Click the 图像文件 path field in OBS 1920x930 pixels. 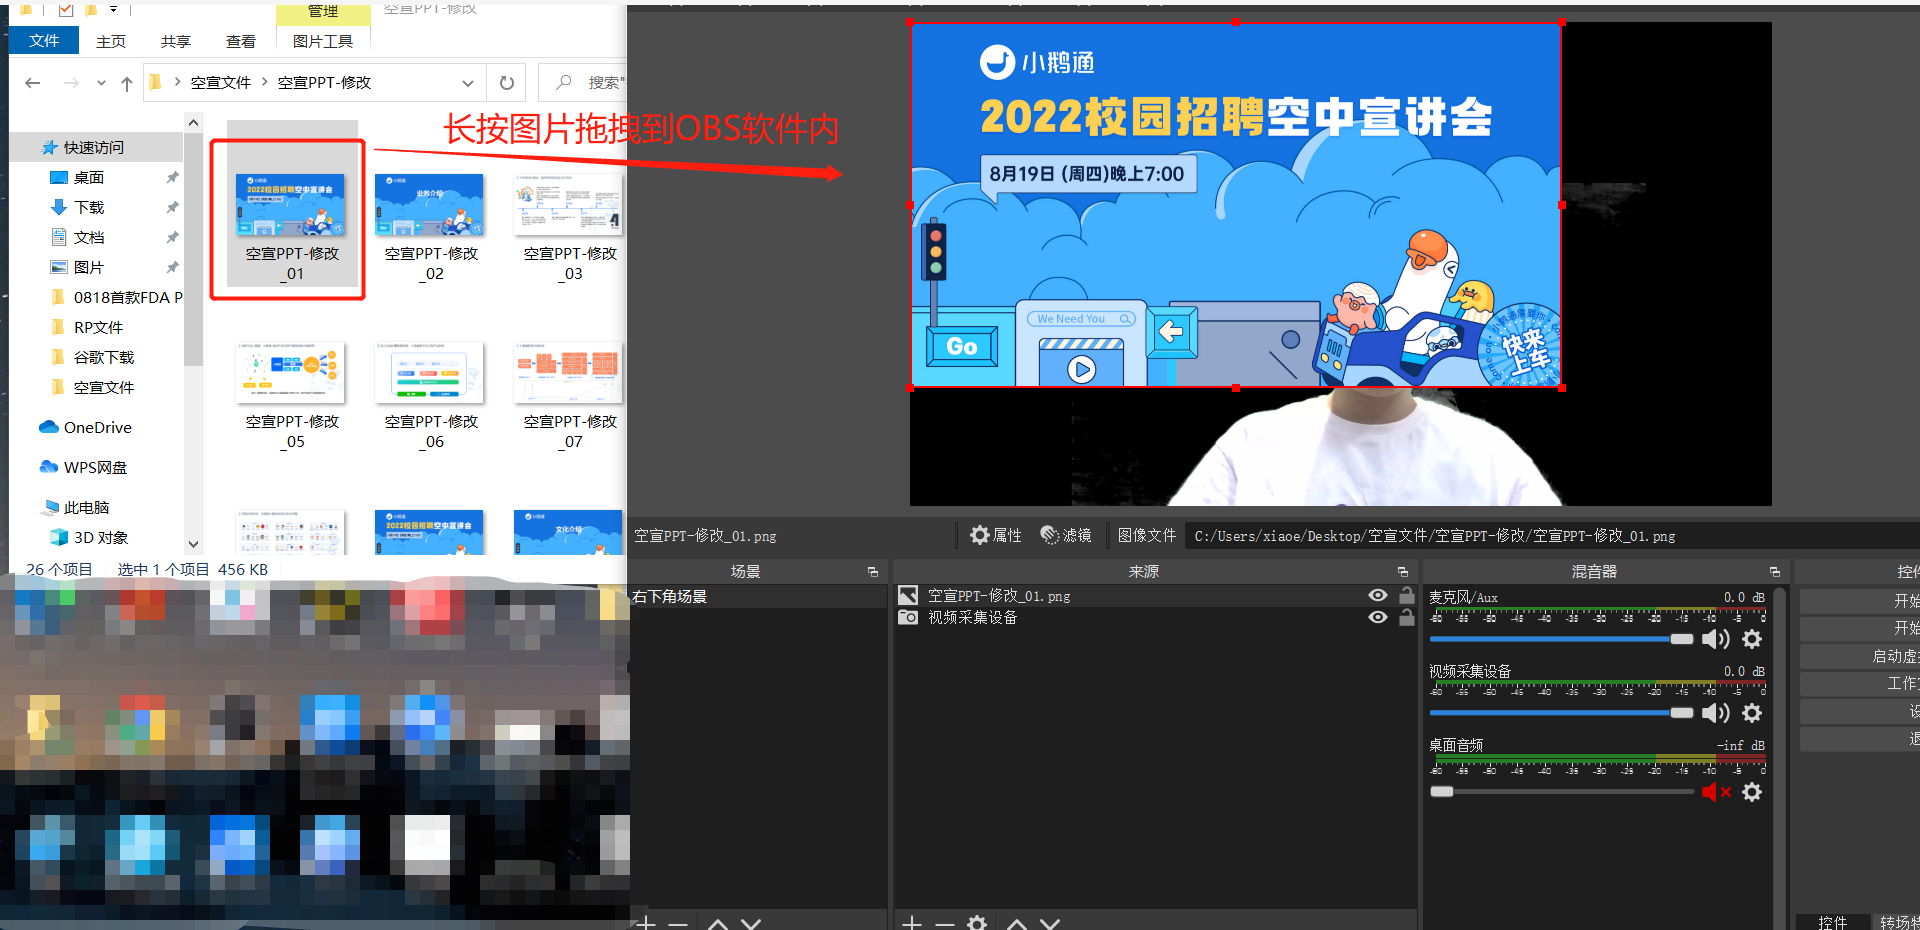[1551, 536]
